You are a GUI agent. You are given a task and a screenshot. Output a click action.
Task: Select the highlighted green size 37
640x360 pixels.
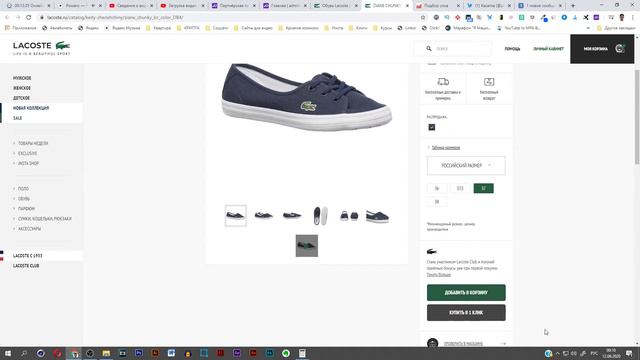(x=483, y=188)
